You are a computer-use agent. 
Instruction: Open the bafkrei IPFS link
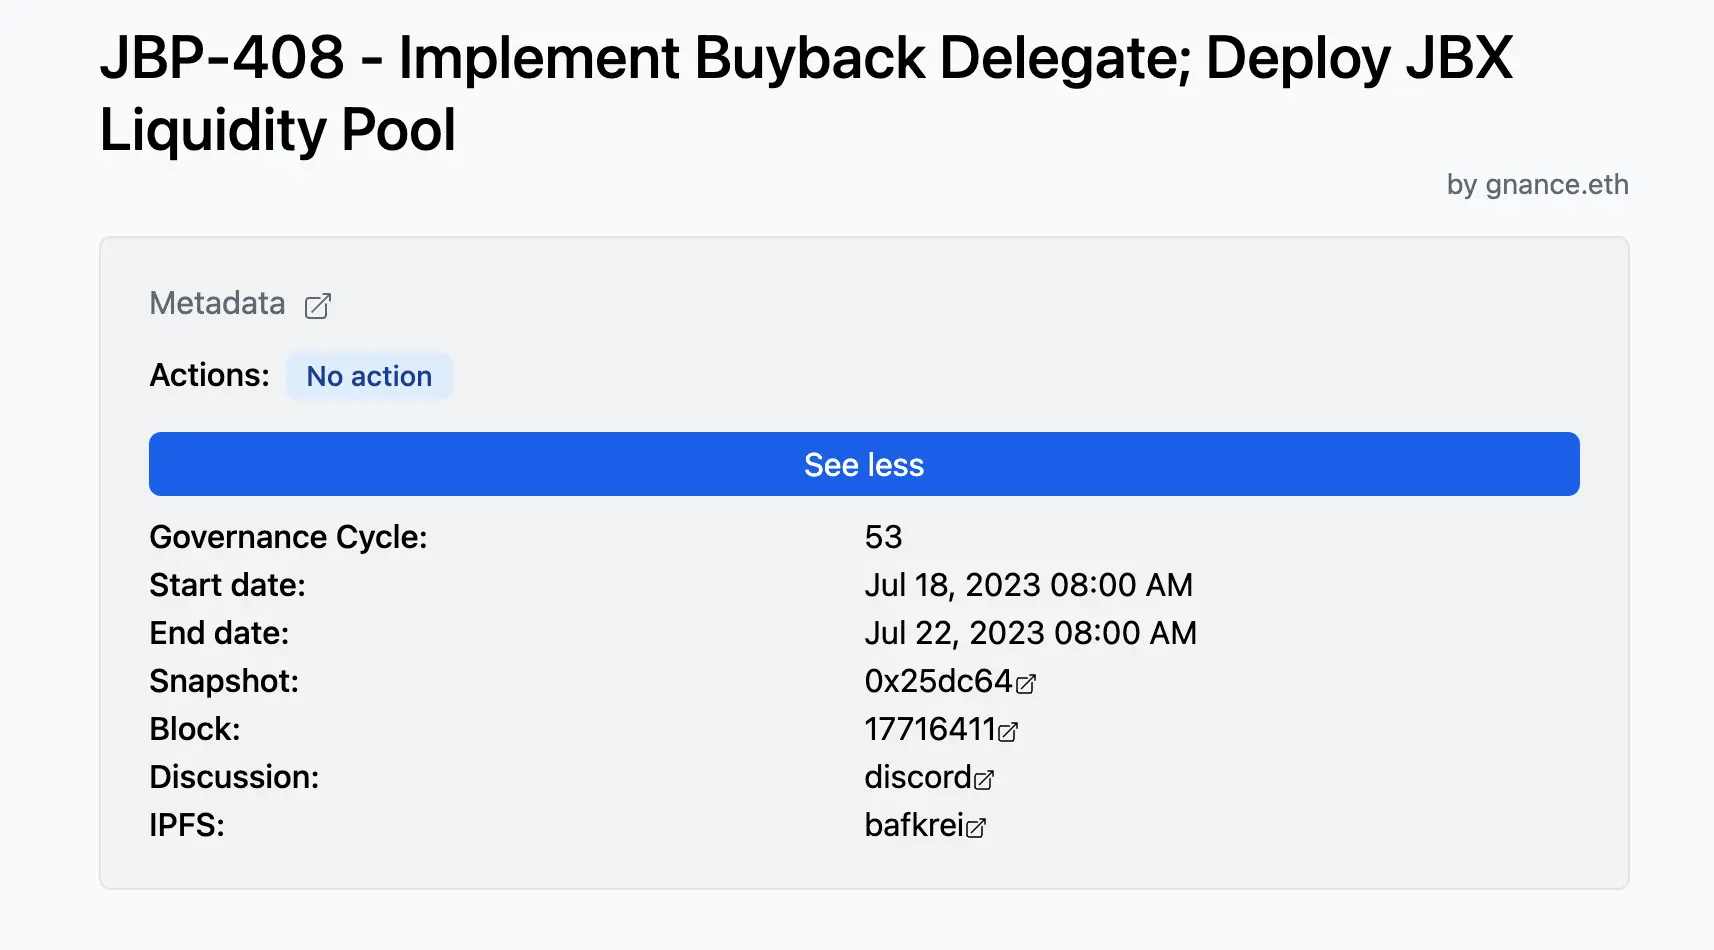coord(912,825)
